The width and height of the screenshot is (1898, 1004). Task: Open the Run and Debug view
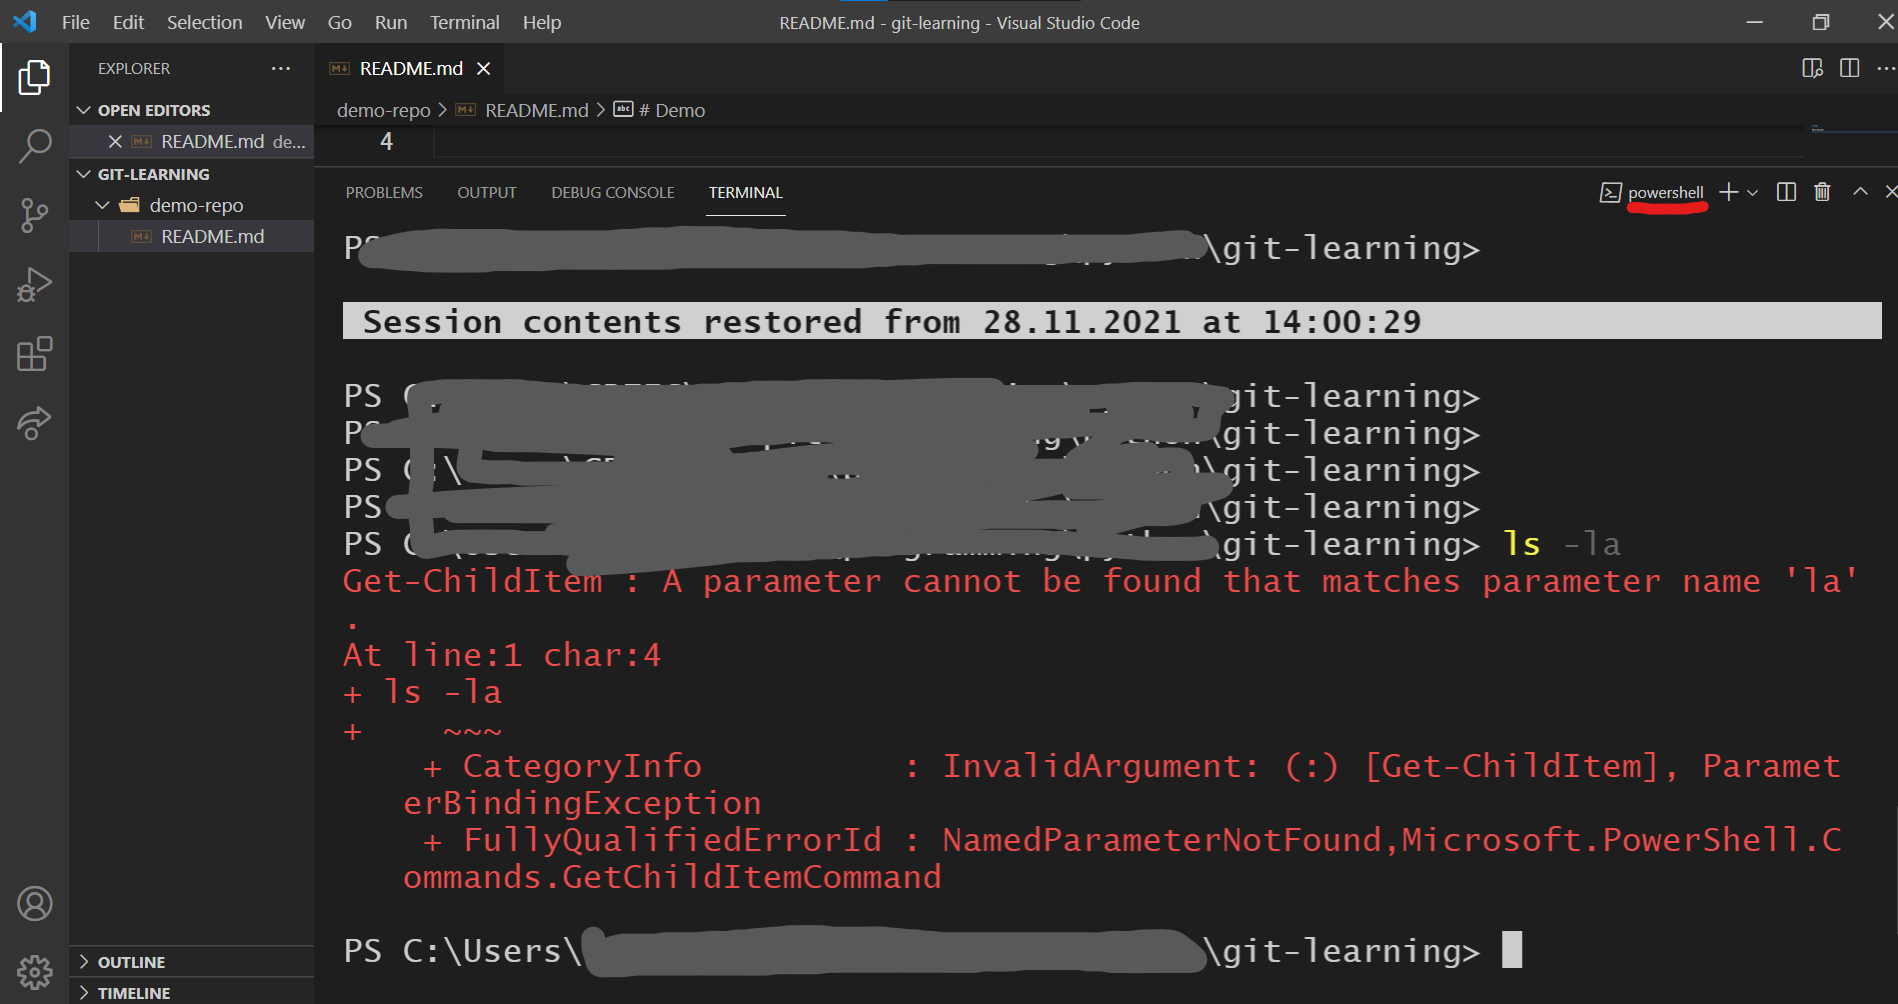coord(34,285)
